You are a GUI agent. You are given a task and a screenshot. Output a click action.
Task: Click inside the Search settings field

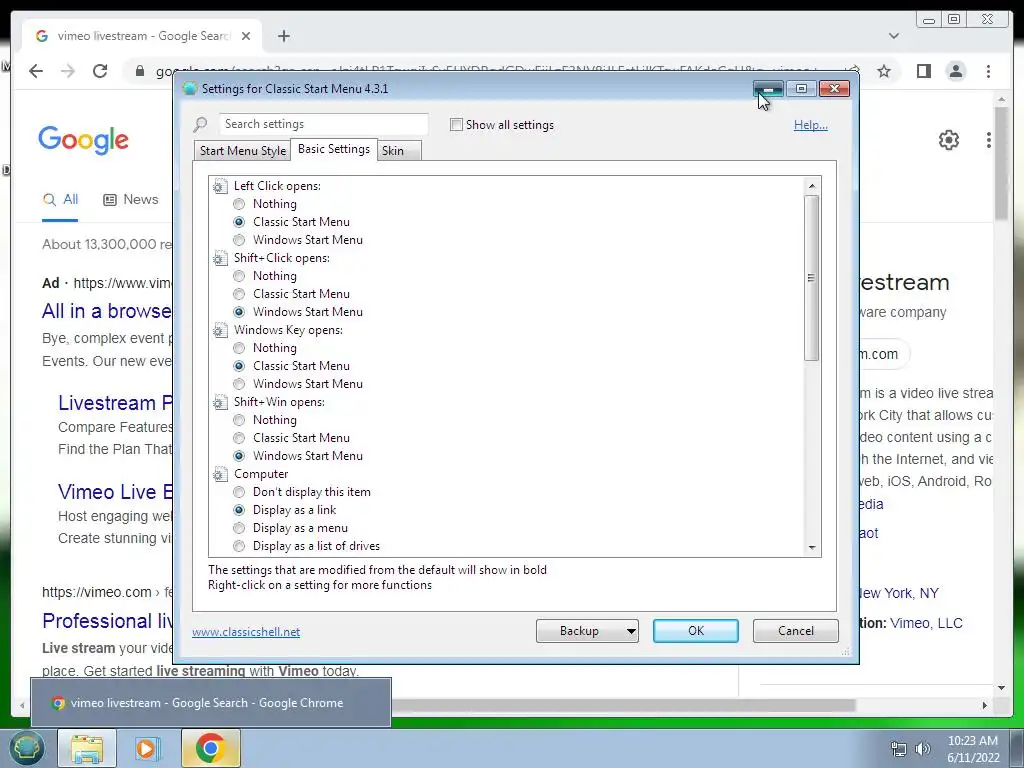pyautogui.click(x=323, y=124)
